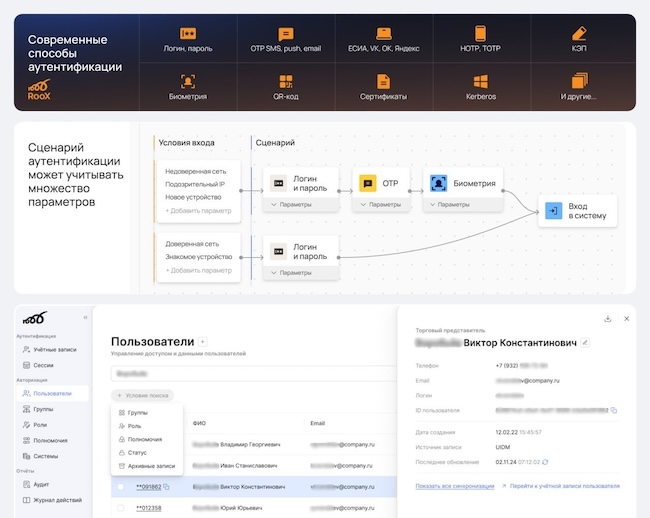Click the ЕСИА, VK, OK, Яндекс laptop icon
Image resolution: width=650 pixels, height=518 pixels.
pos(383,33)
